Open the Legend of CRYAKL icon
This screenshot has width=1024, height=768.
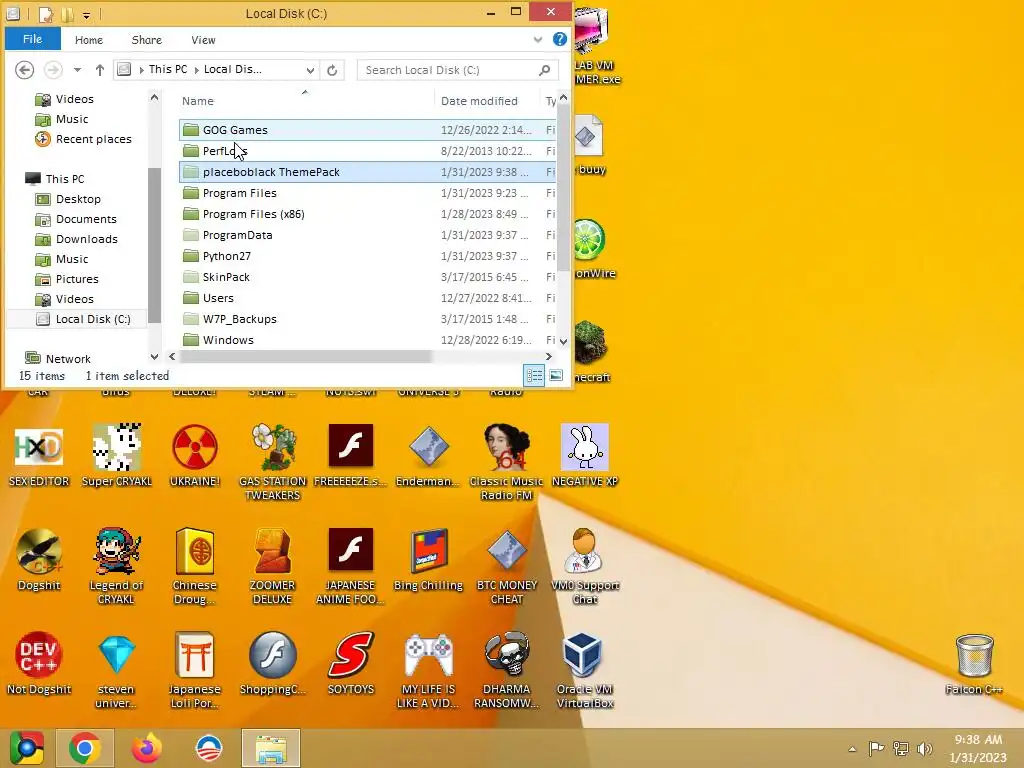click(116, 552)
